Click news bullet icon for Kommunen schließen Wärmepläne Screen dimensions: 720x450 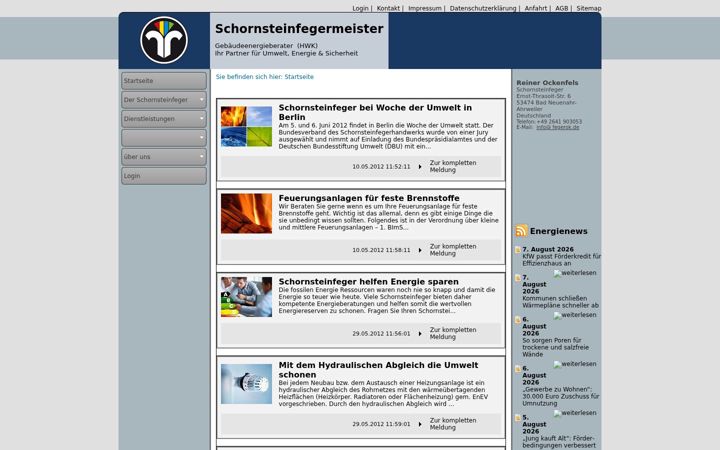(x=518, y=278)
